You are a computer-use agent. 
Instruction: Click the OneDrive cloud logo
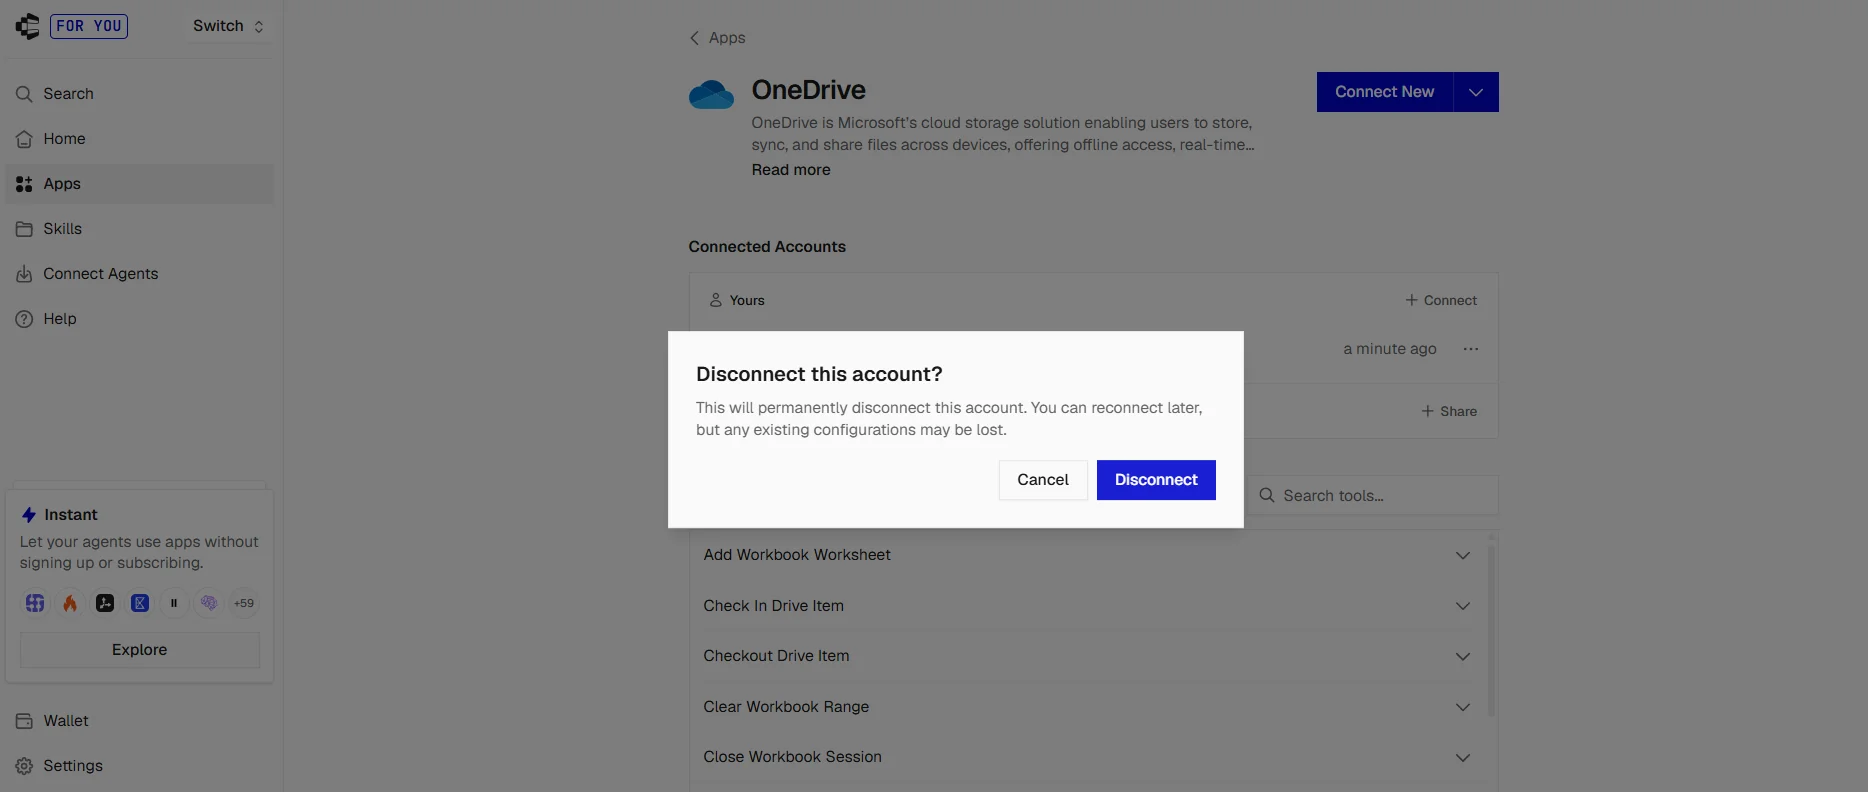click(712, 94)
